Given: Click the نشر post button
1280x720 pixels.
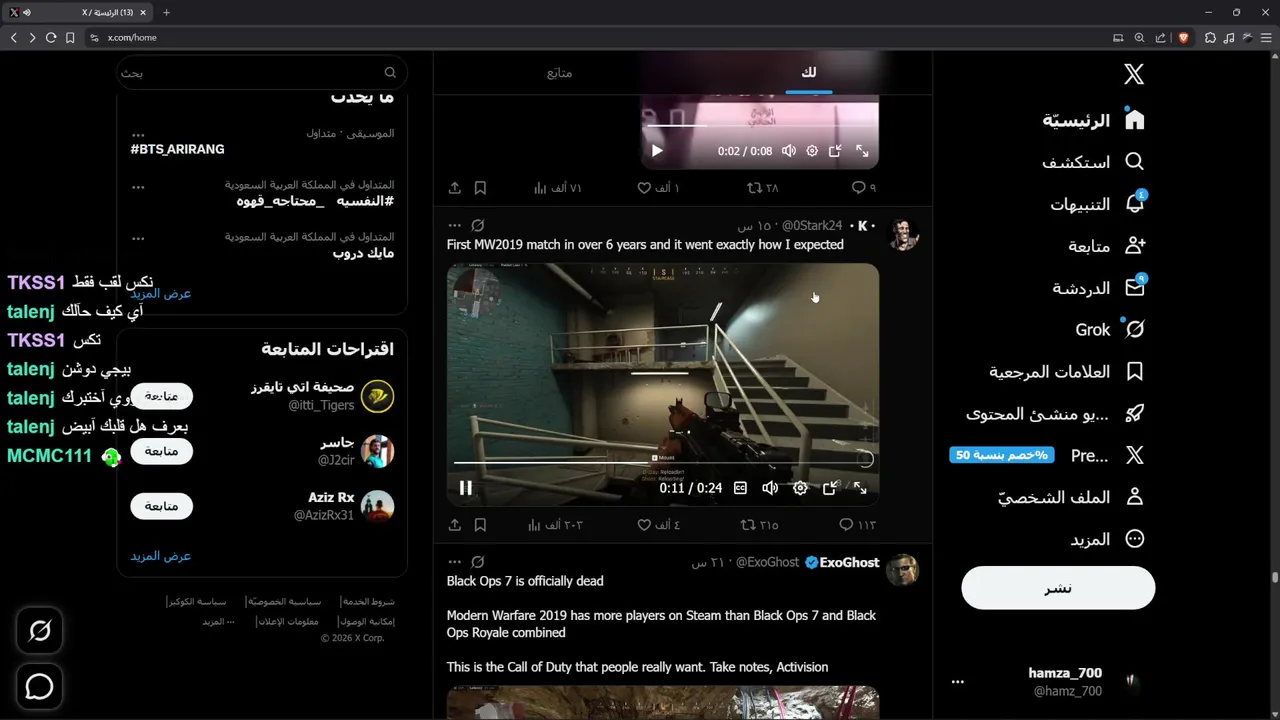Looking at the screenshot, I should 1058,588.
